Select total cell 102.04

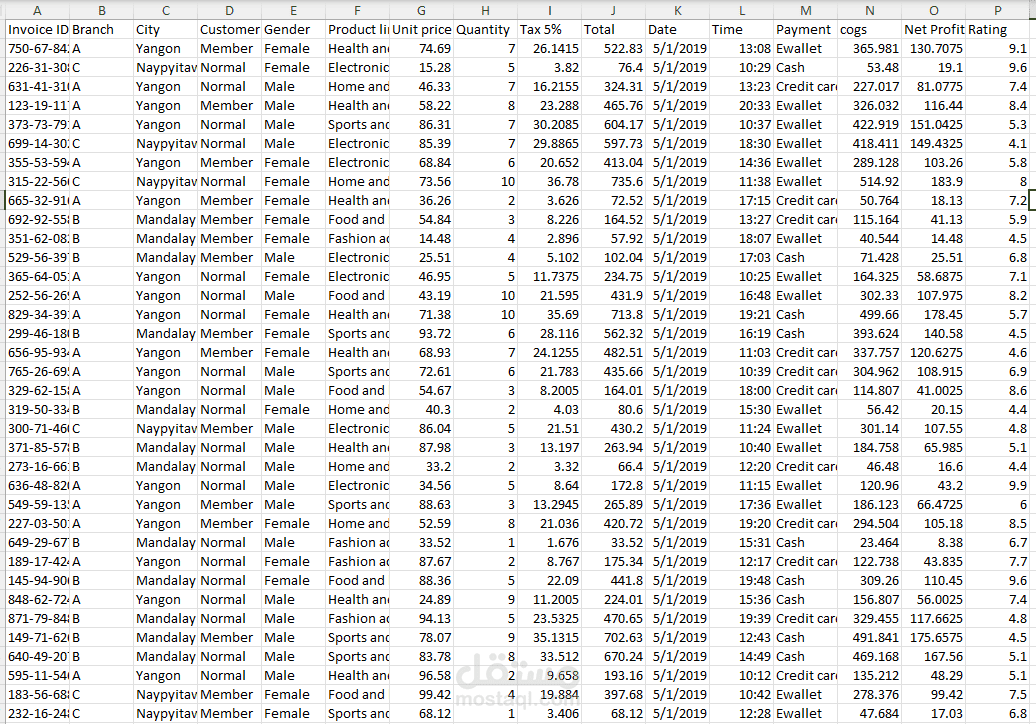613,258
